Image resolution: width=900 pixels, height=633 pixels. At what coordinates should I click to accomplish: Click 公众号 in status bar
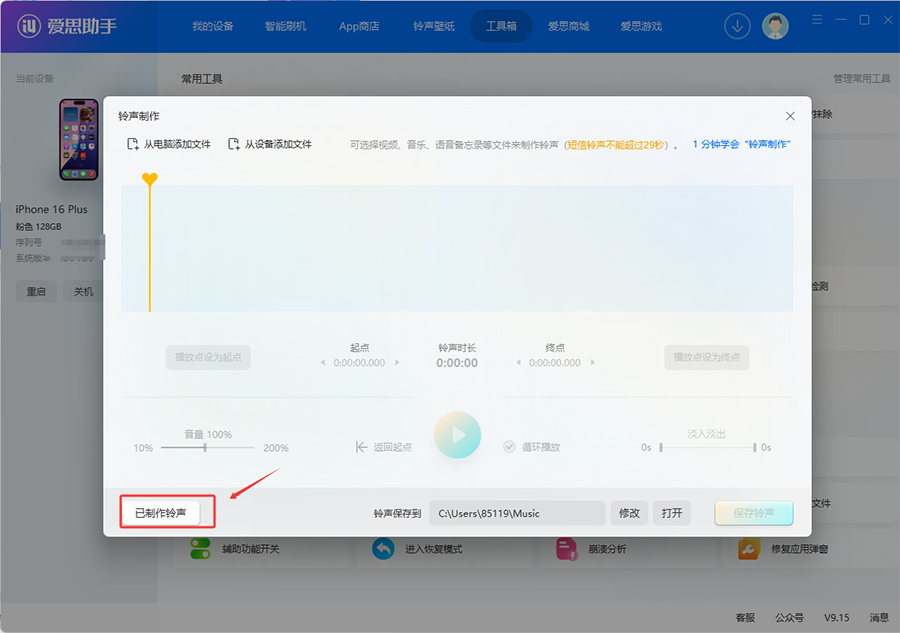tap(789, 618)
